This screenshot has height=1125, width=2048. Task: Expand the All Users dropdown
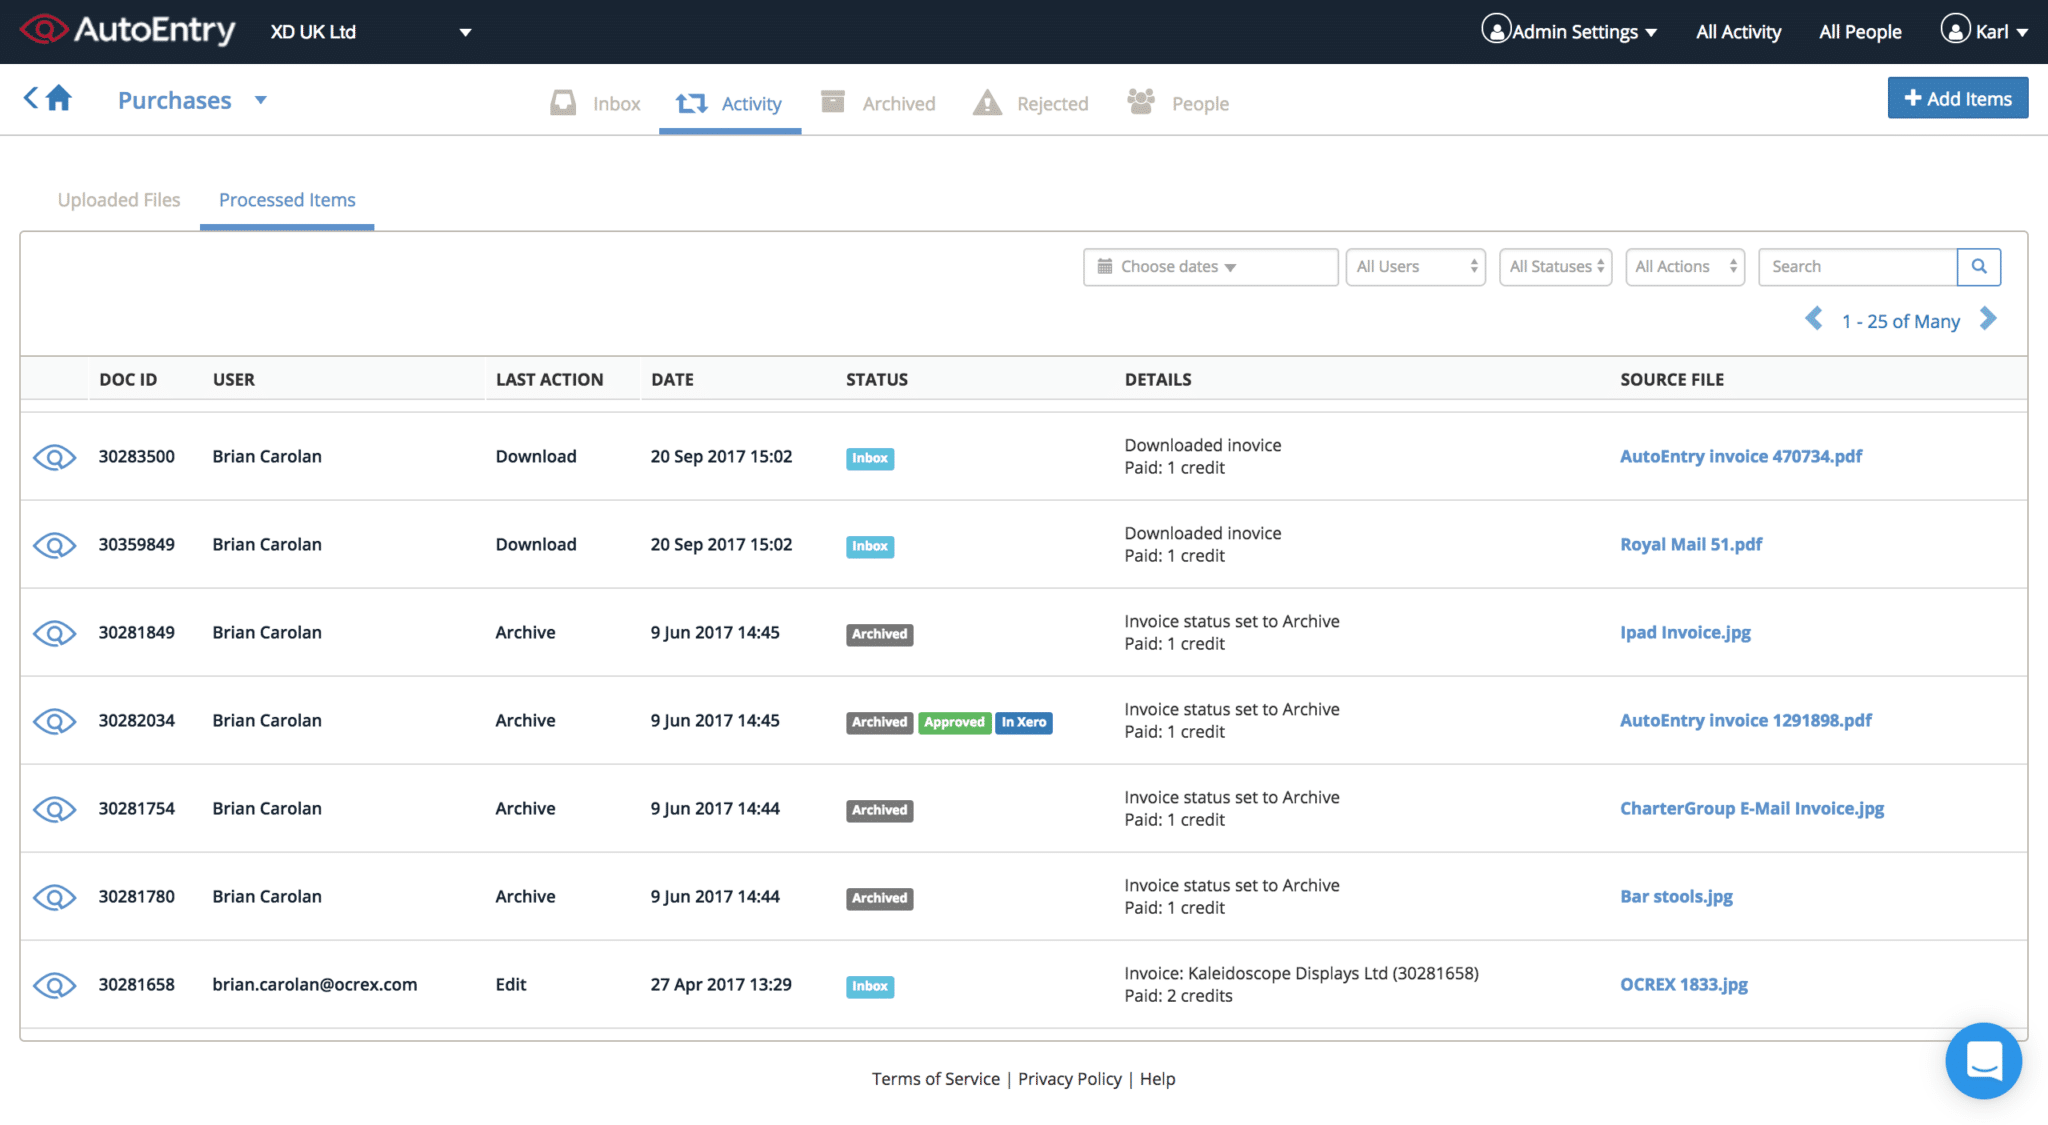pyautogui.click(x=1415, y=265)
